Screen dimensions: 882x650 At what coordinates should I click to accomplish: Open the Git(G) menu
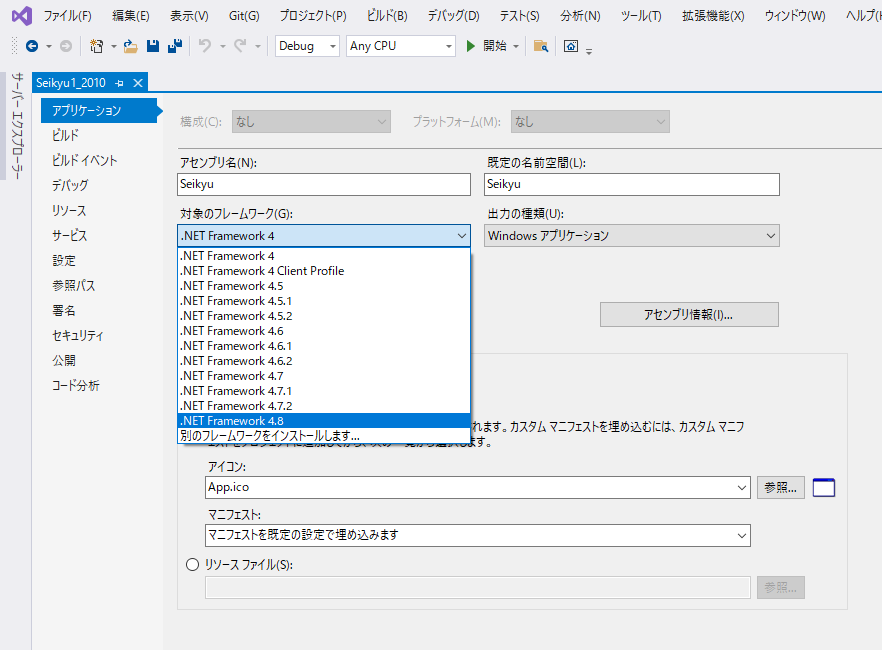coord(244,16)
